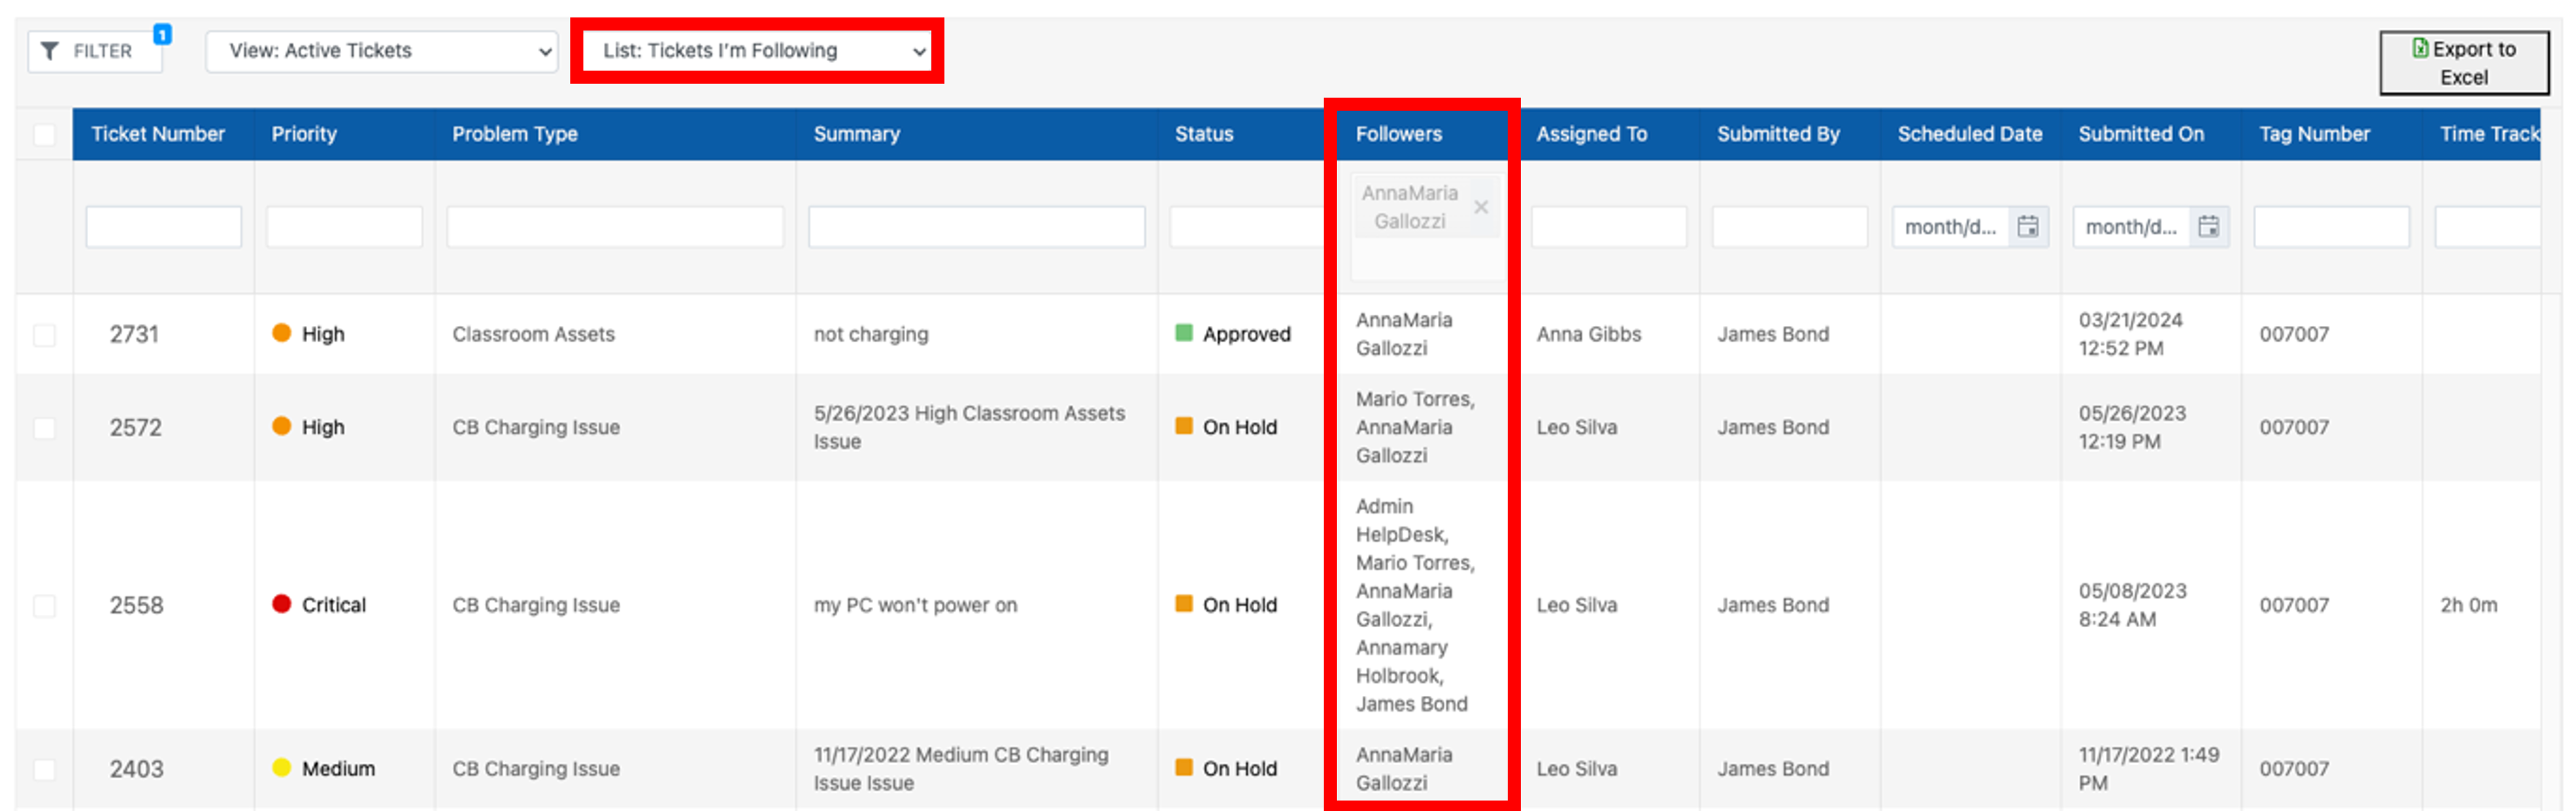Image resolution: width=2576 pixels, height=811 pixels.
Task: Click the On Hold square for 2403
Action: click(x=1184, y=768)
